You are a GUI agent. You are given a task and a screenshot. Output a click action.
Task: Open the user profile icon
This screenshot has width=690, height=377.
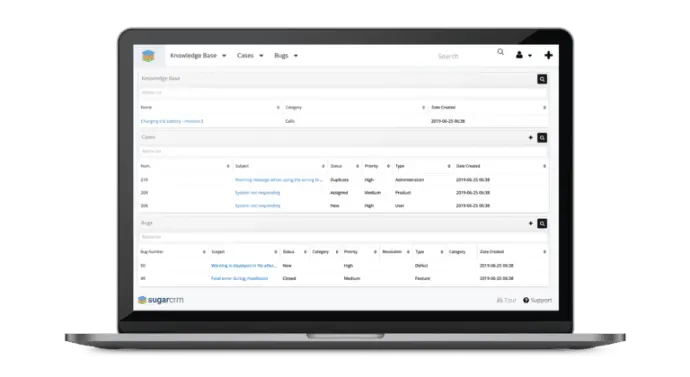(519, 55)
